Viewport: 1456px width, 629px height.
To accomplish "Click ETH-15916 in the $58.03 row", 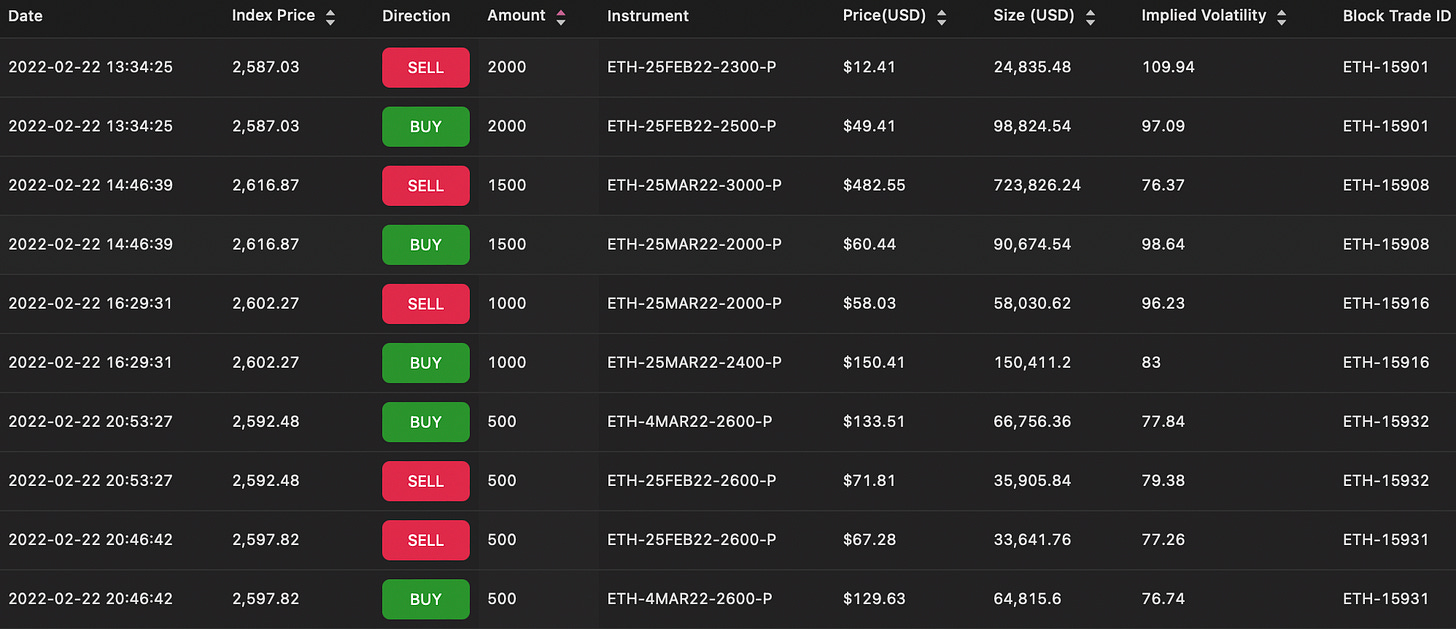I will pyautogui.click(x=1386, y=303).
